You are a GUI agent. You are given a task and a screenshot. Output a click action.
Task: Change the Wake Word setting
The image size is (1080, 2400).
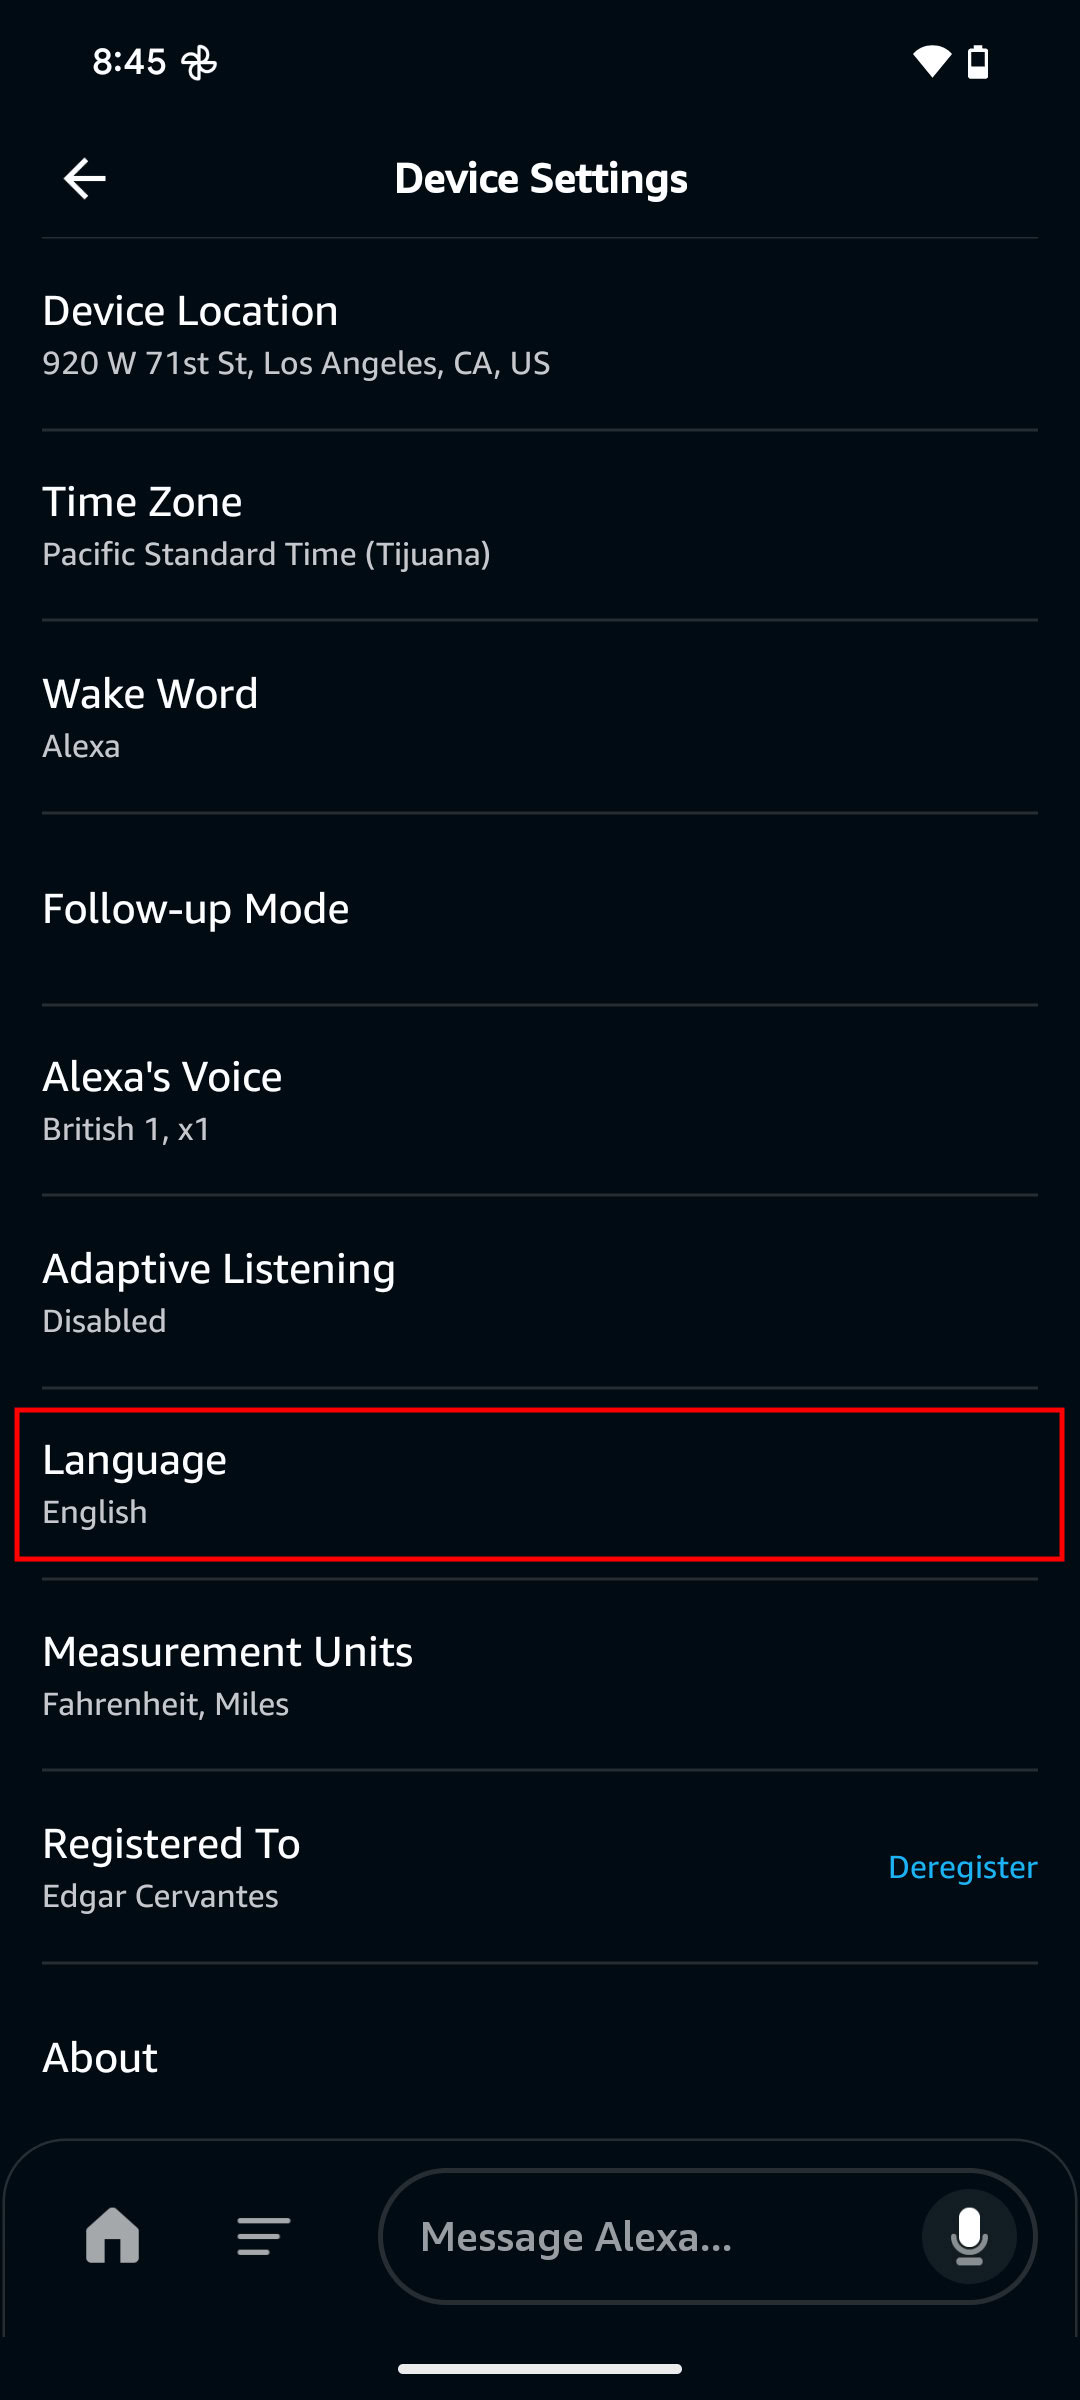click(x=540, y=718)
